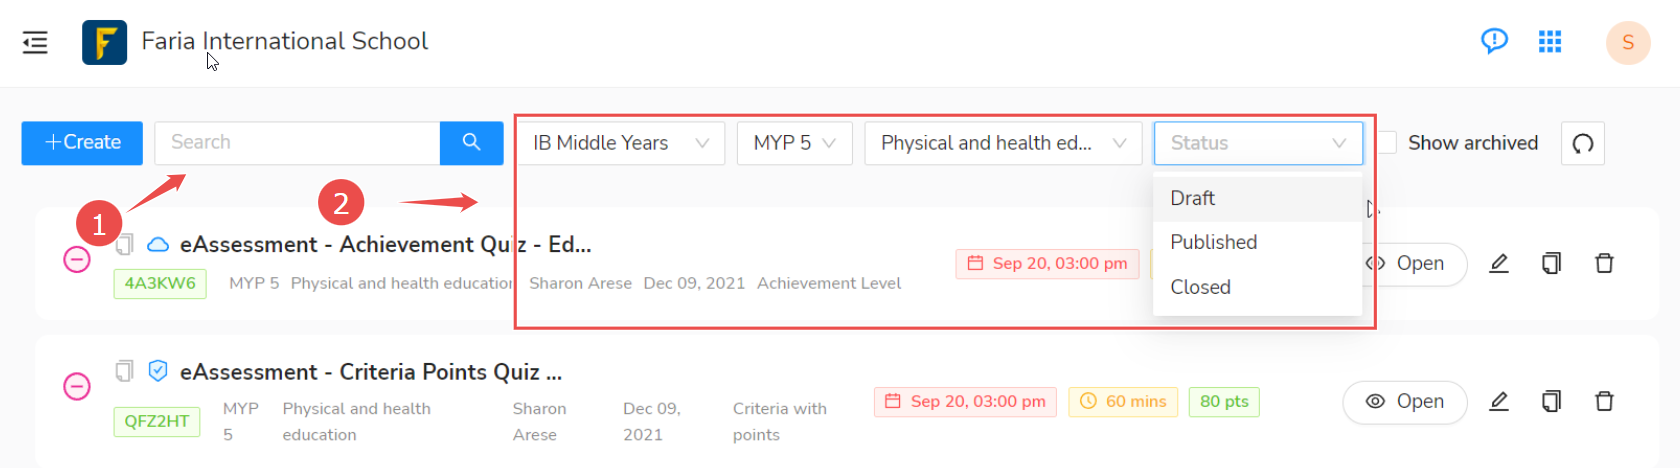
Task: Open the apps grid launcher
Action: [1550, 41]
